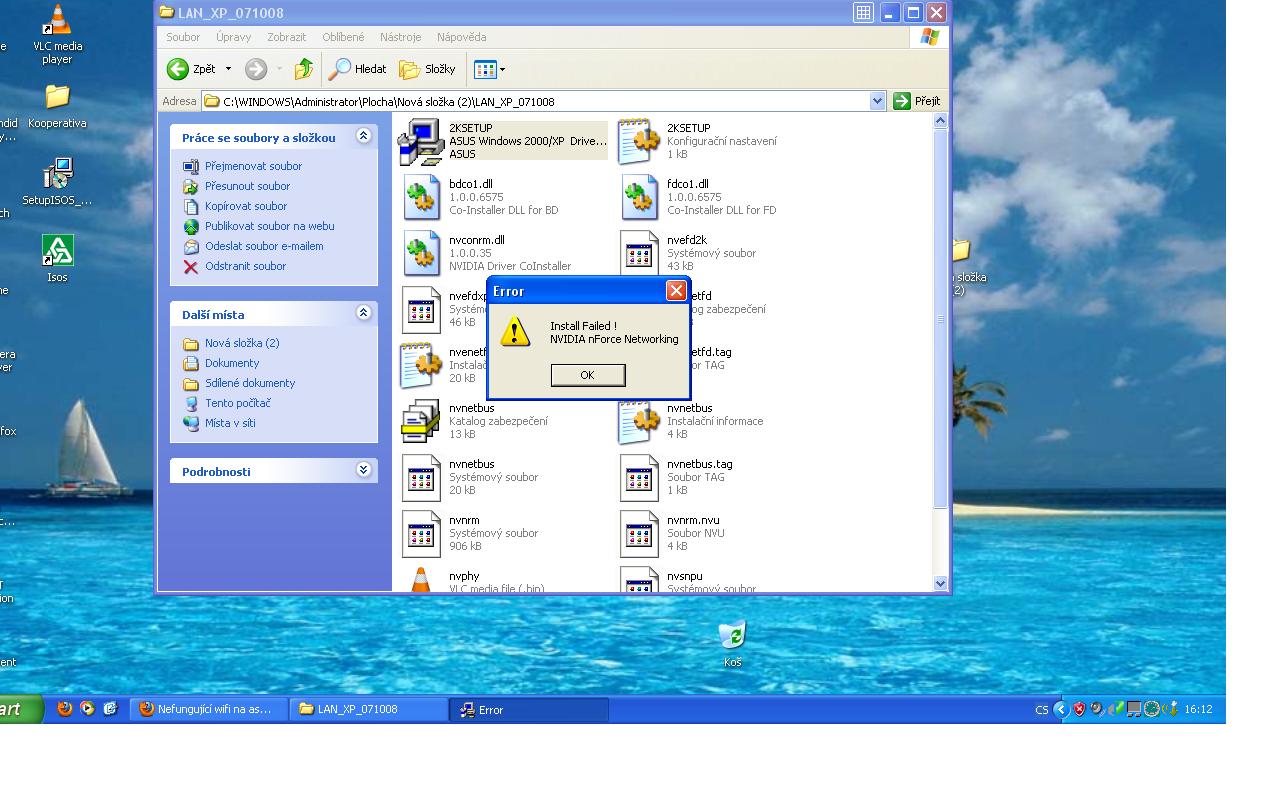This screenshot has height=800, width=1280.
Task: Close the Error dialog with X
Action: [x=676, y=291]
